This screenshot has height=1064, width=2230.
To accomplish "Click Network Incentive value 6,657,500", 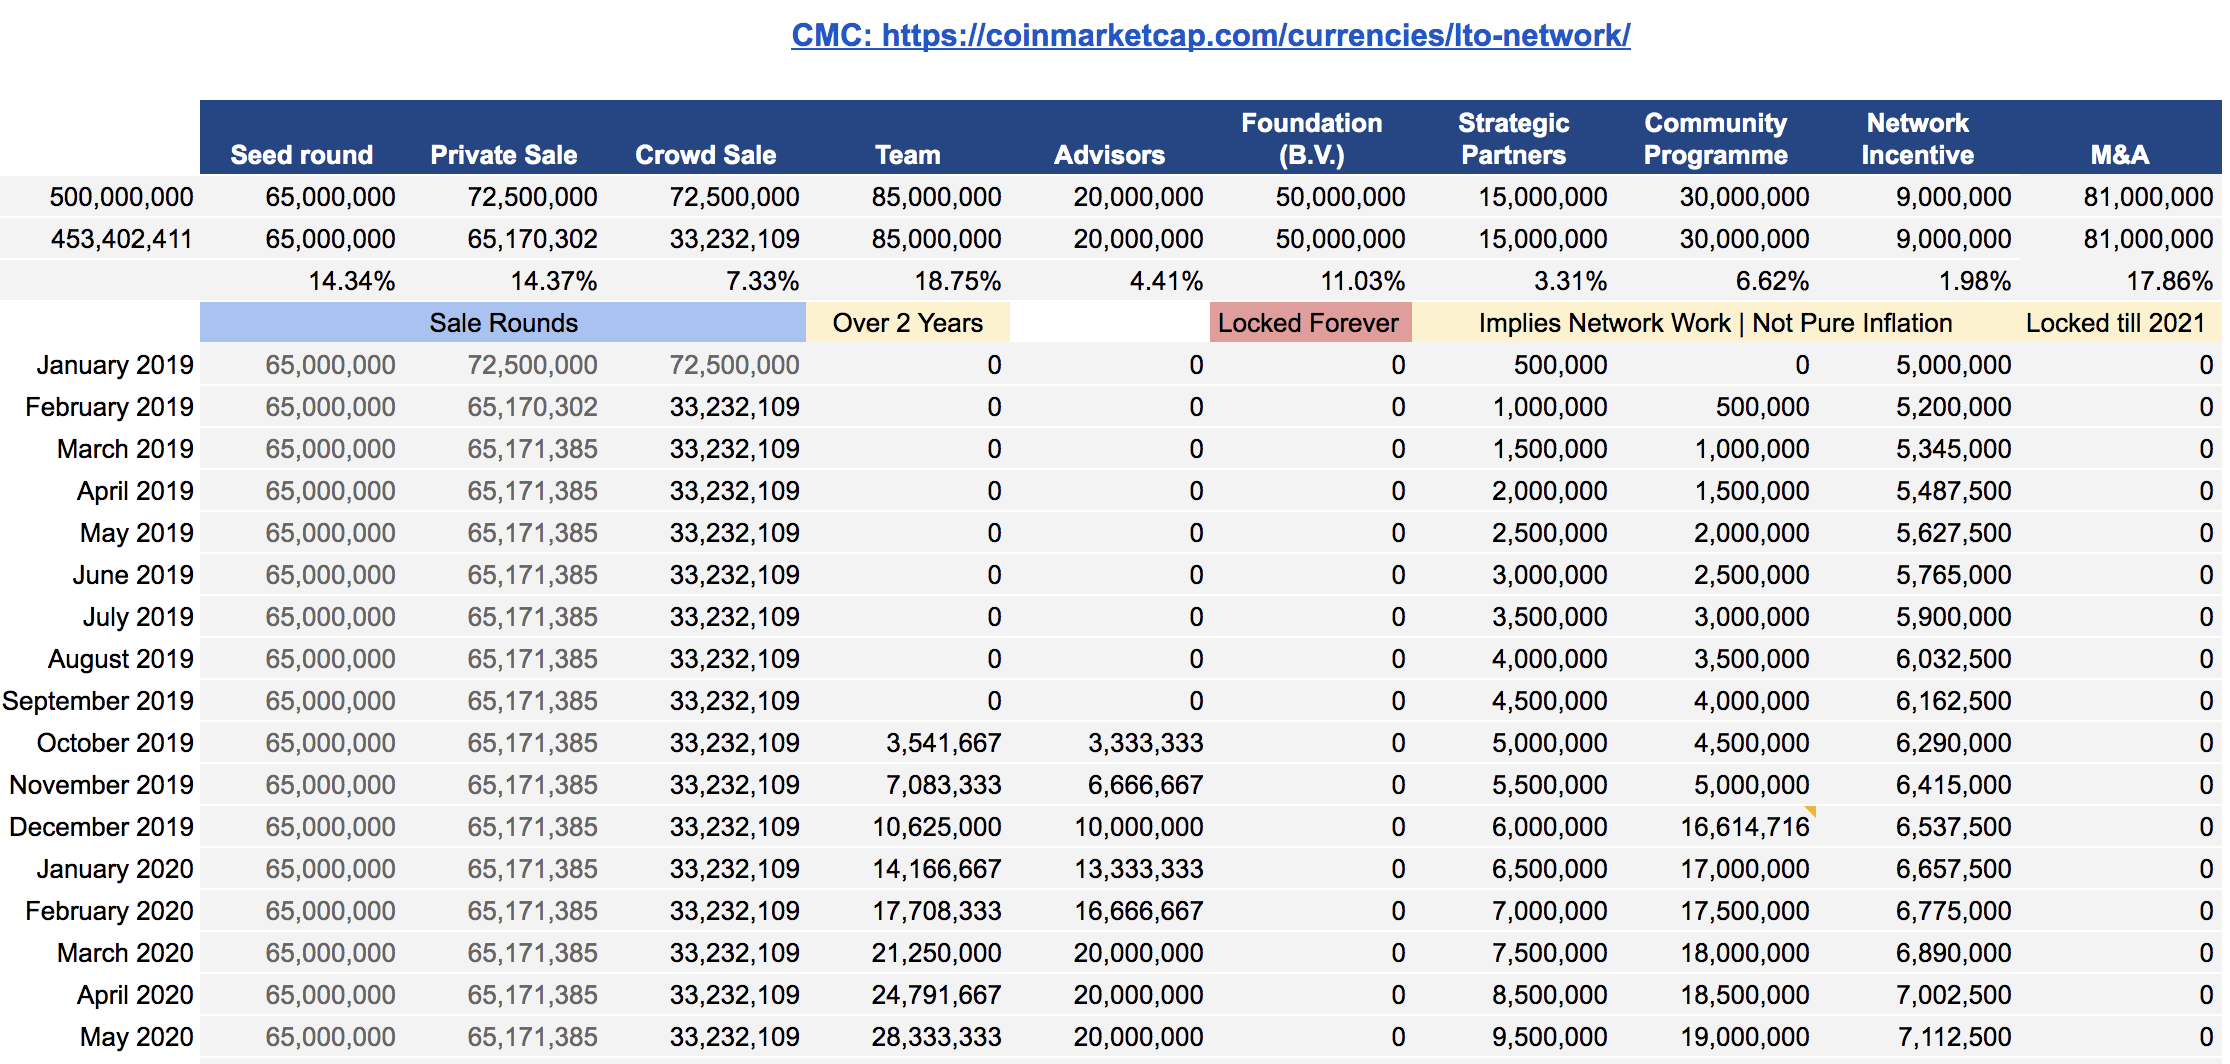I will click(1954, 869).
